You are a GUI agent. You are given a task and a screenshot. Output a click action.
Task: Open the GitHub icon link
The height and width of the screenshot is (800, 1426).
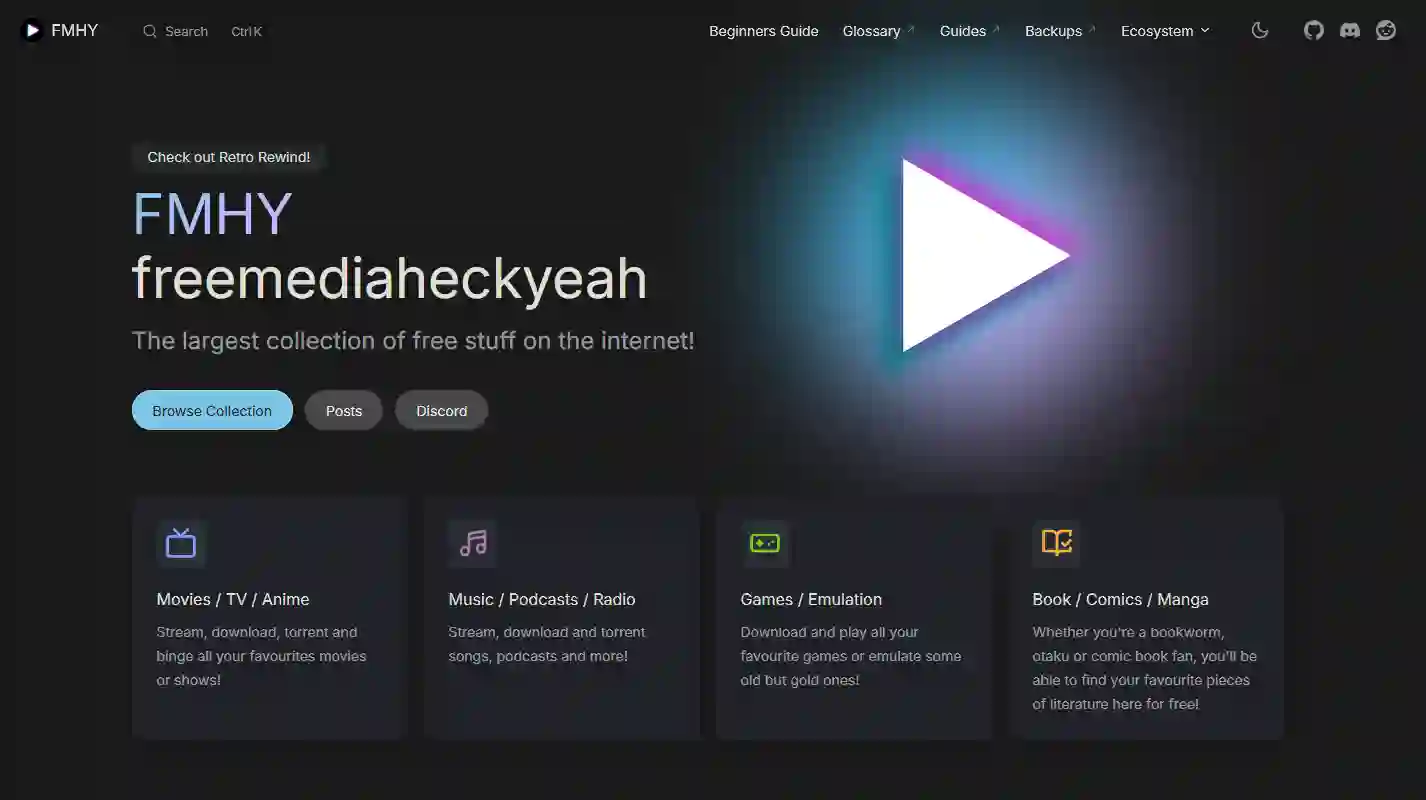click(x=1314, y=31)
